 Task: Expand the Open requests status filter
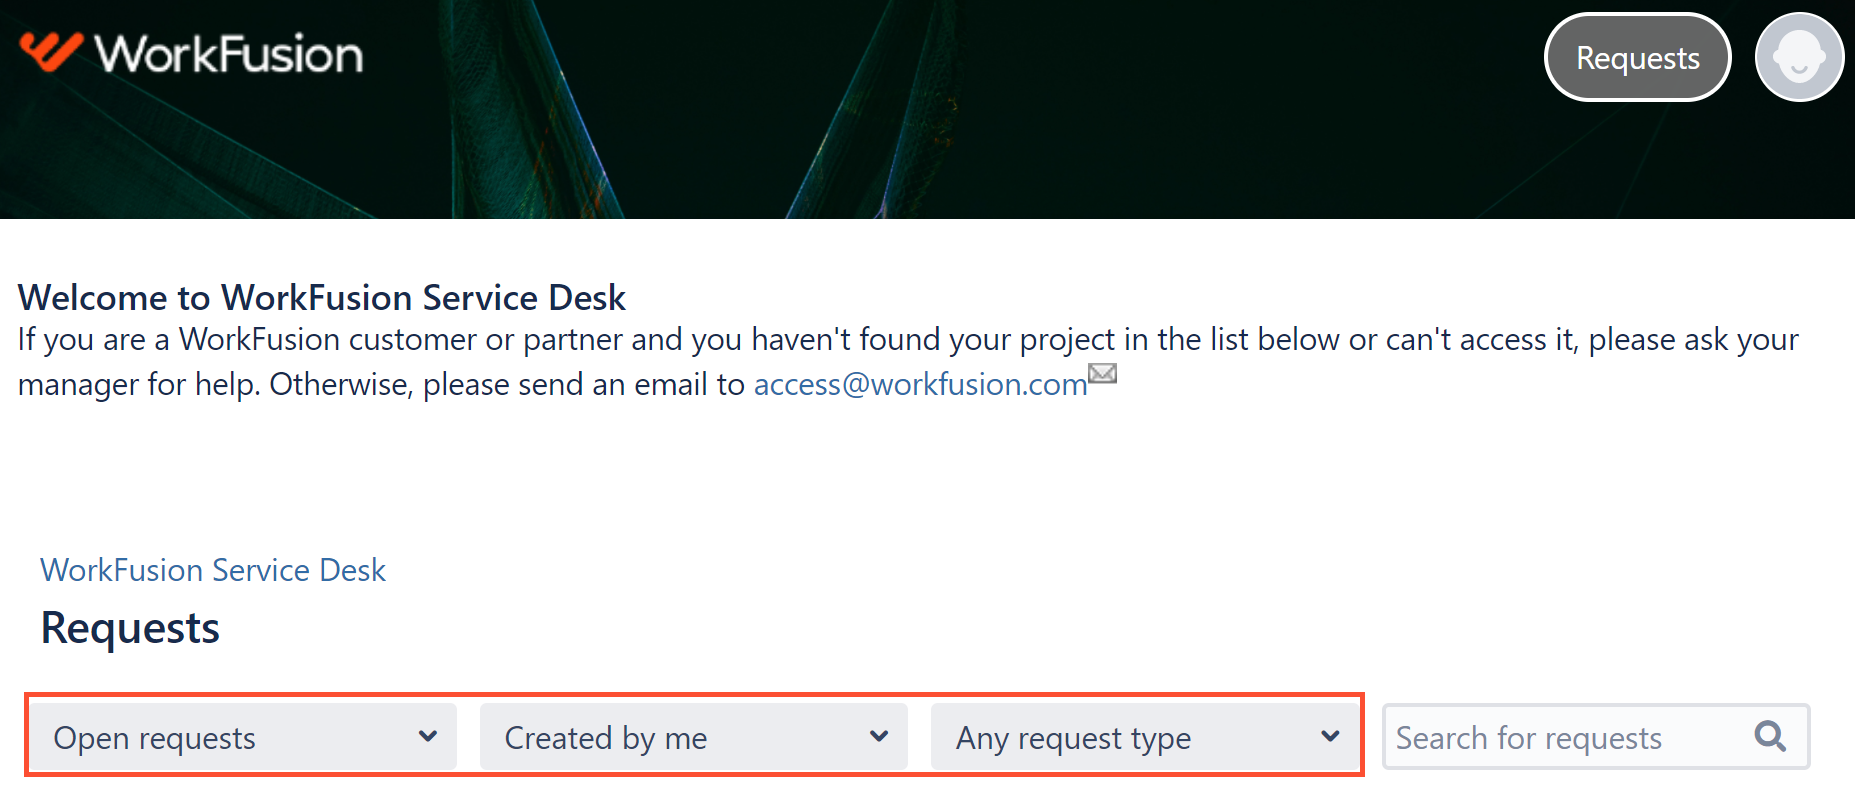pos(243,737)
